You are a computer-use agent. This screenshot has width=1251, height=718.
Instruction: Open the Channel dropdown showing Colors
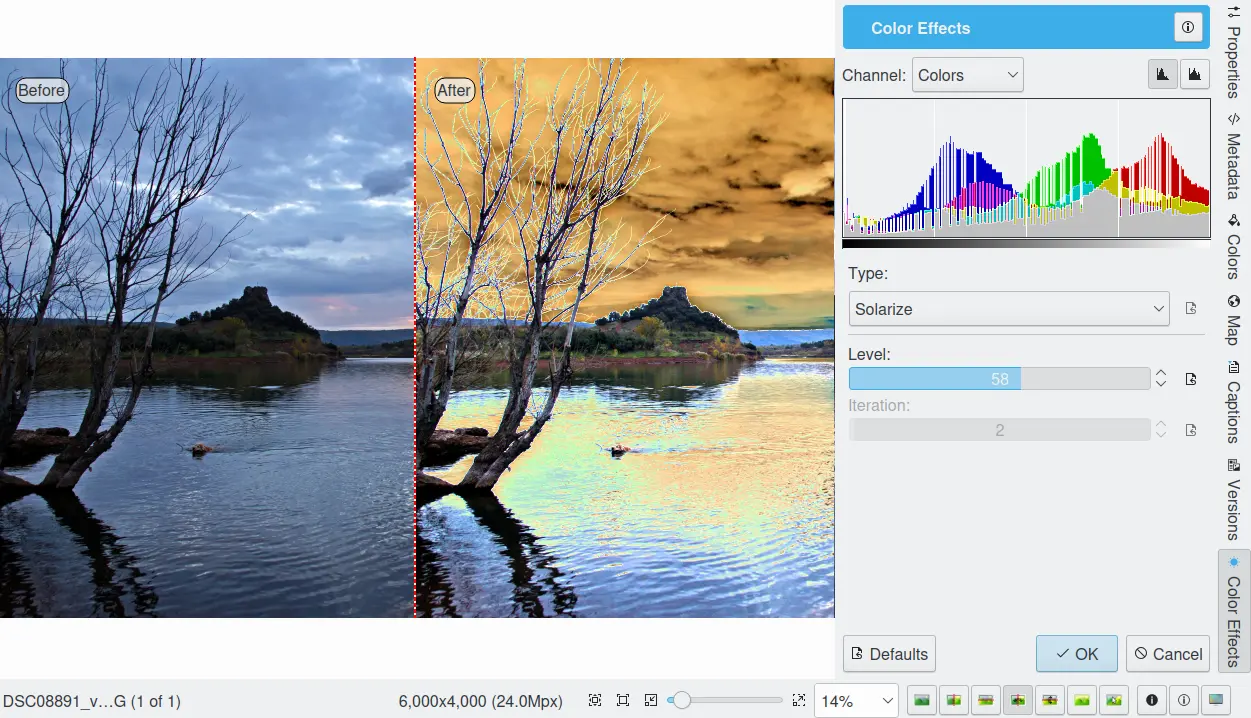(967, 75)
